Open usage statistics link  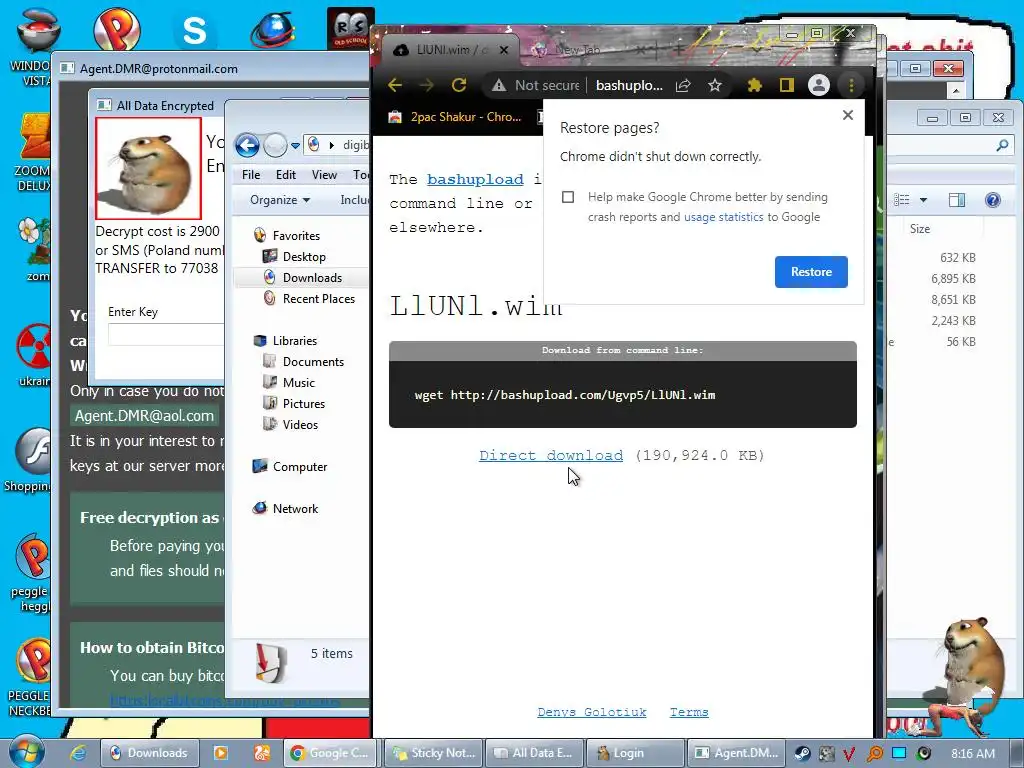(723, 217)
